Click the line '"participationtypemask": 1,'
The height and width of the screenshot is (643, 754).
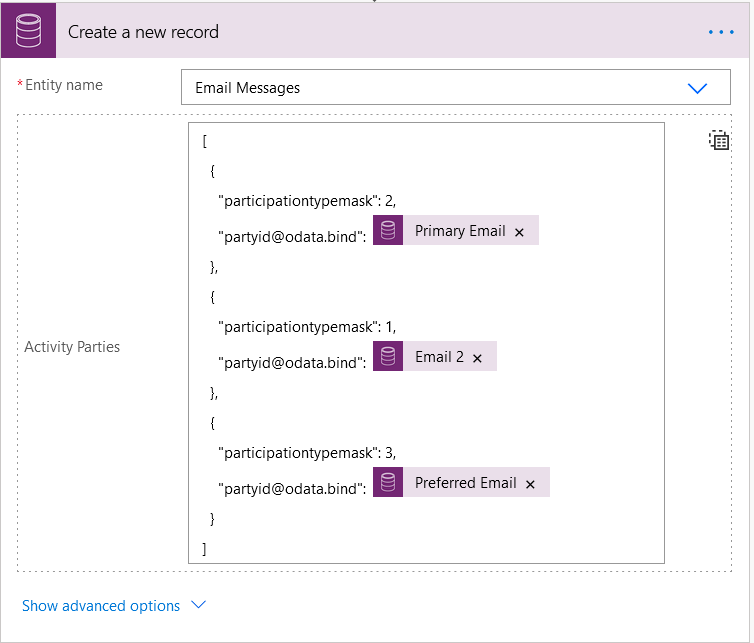click(x=307, y=327)
